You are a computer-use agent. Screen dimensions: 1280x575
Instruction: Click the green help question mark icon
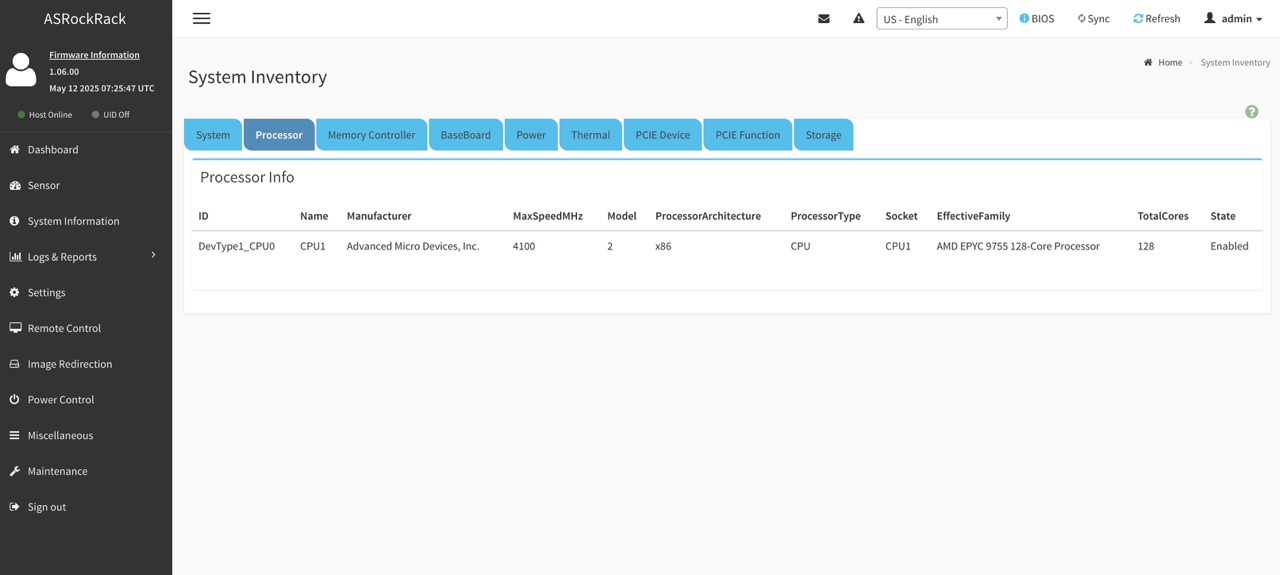[1251, 112]
